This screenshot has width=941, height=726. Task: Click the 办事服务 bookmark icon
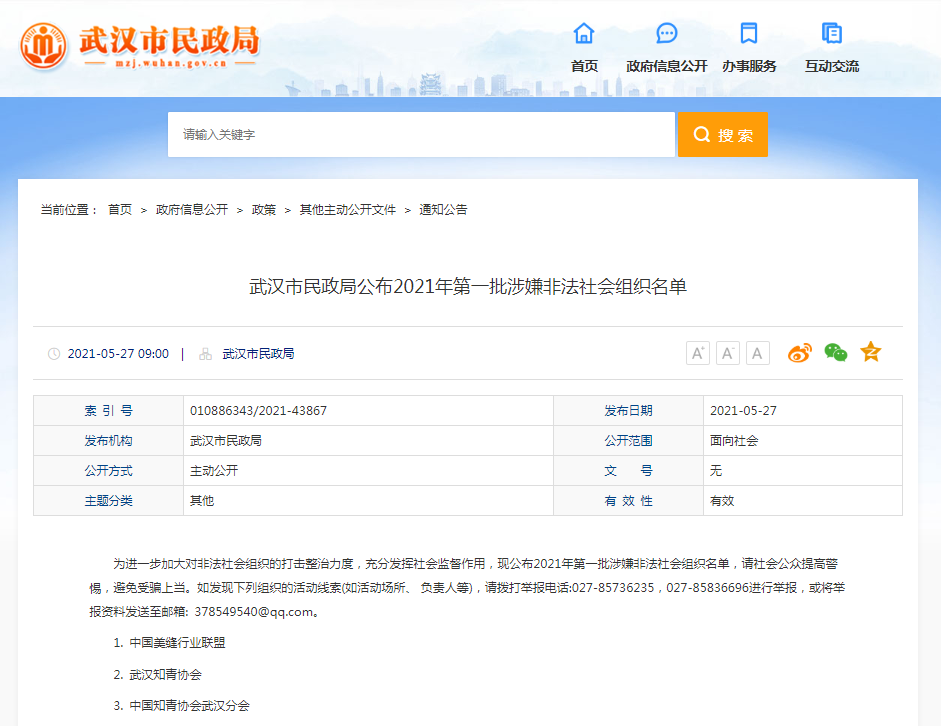tap(748, 33)
